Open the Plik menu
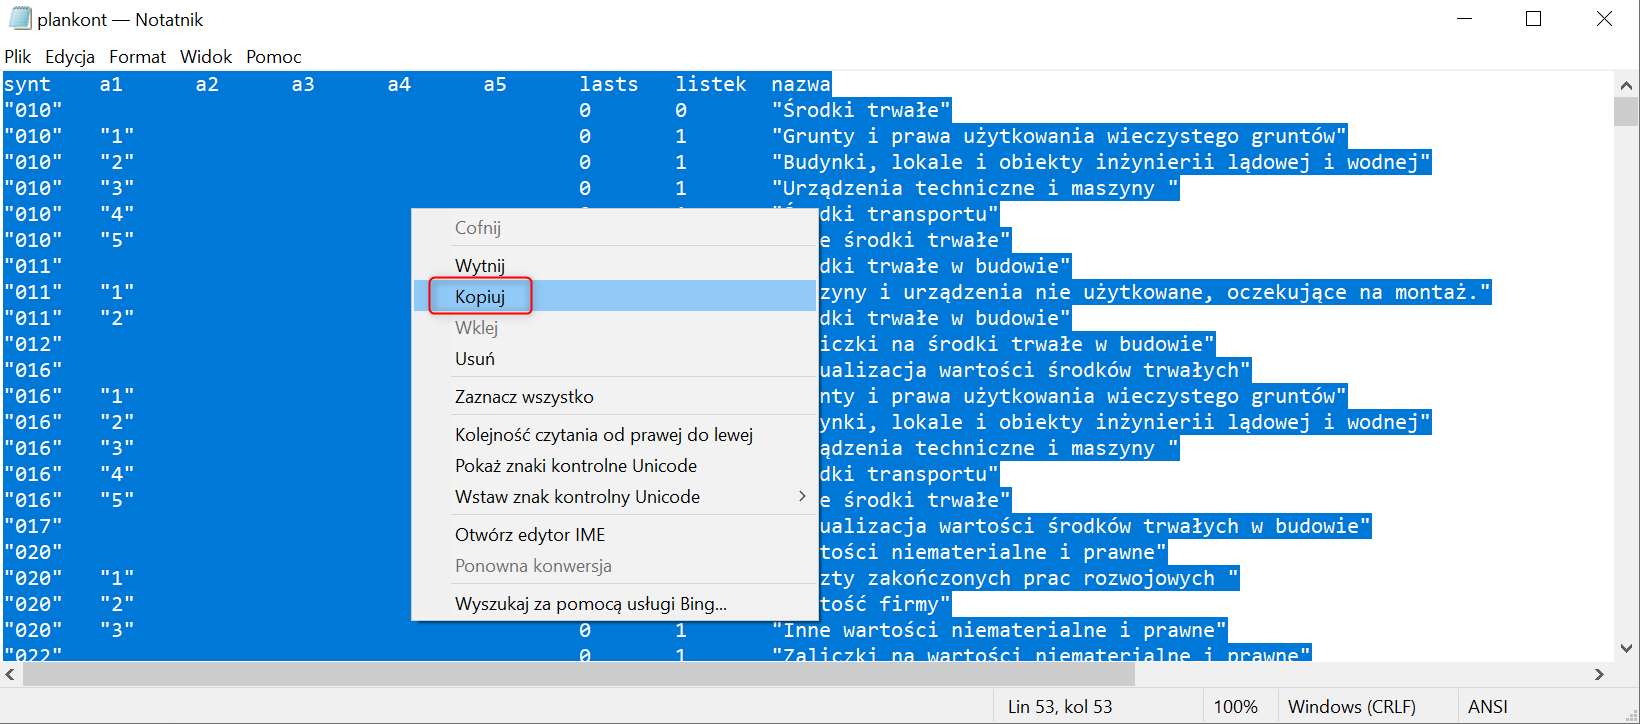 [18, 57]
